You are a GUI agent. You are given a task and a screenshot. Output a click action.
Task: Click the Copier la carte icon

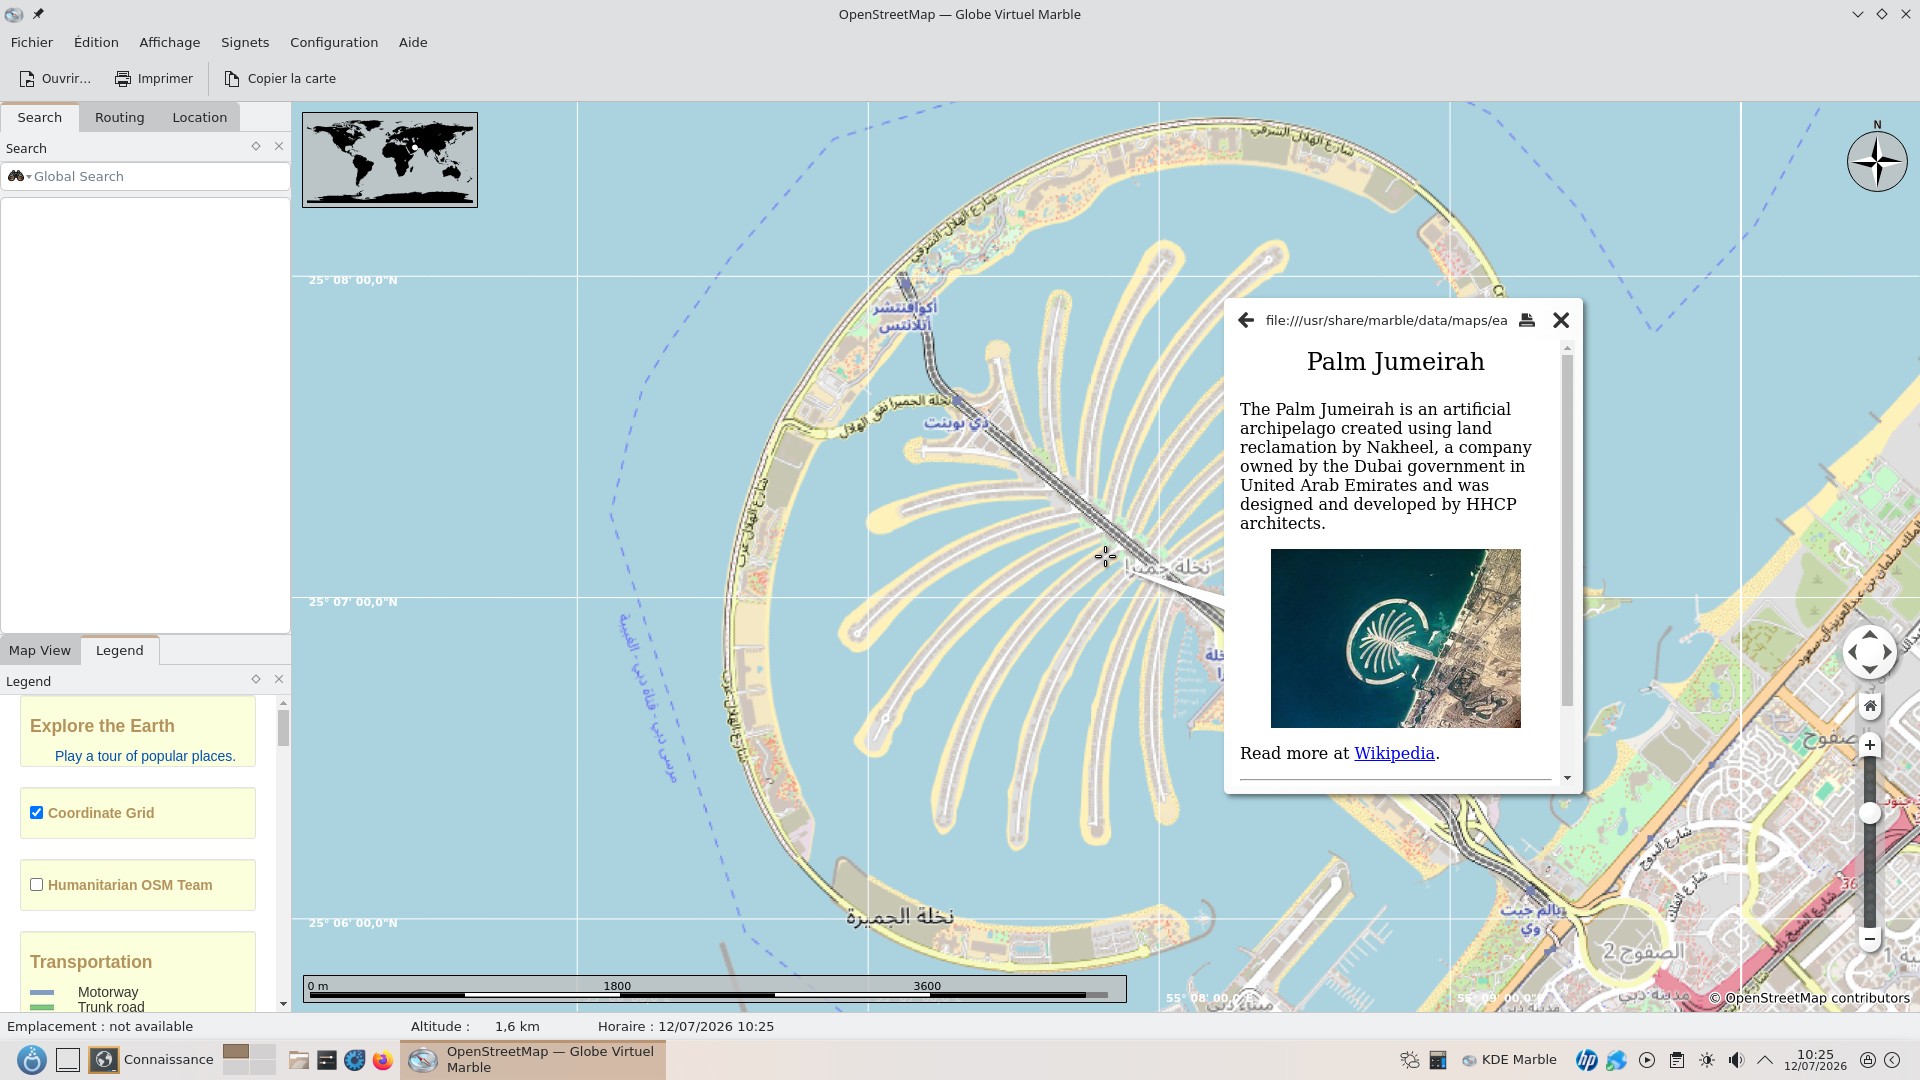(x=232, y=78)
